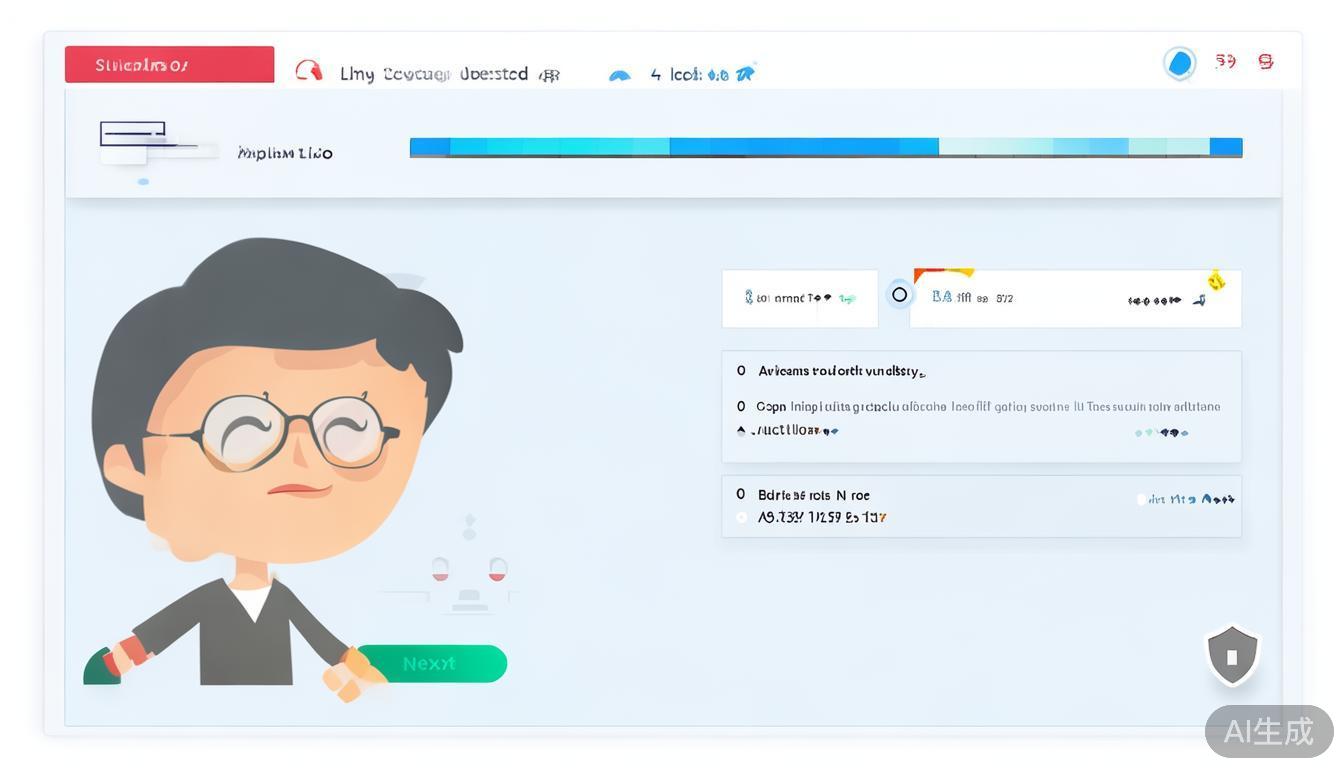Click the blue cloud-shaped icon in header

[620, 75]
